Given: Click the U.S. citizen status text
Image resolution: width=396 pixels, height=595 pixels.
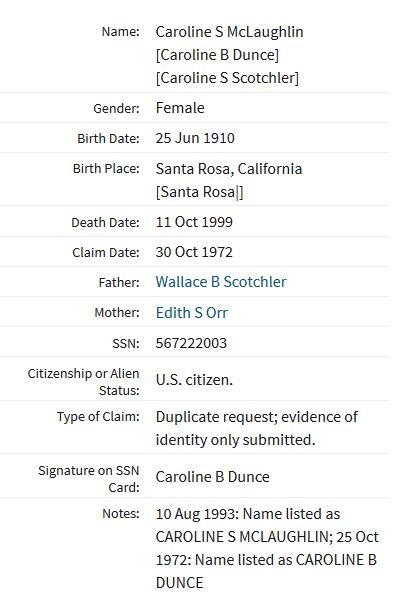Looking at the screenshot, I should (194, 379).
